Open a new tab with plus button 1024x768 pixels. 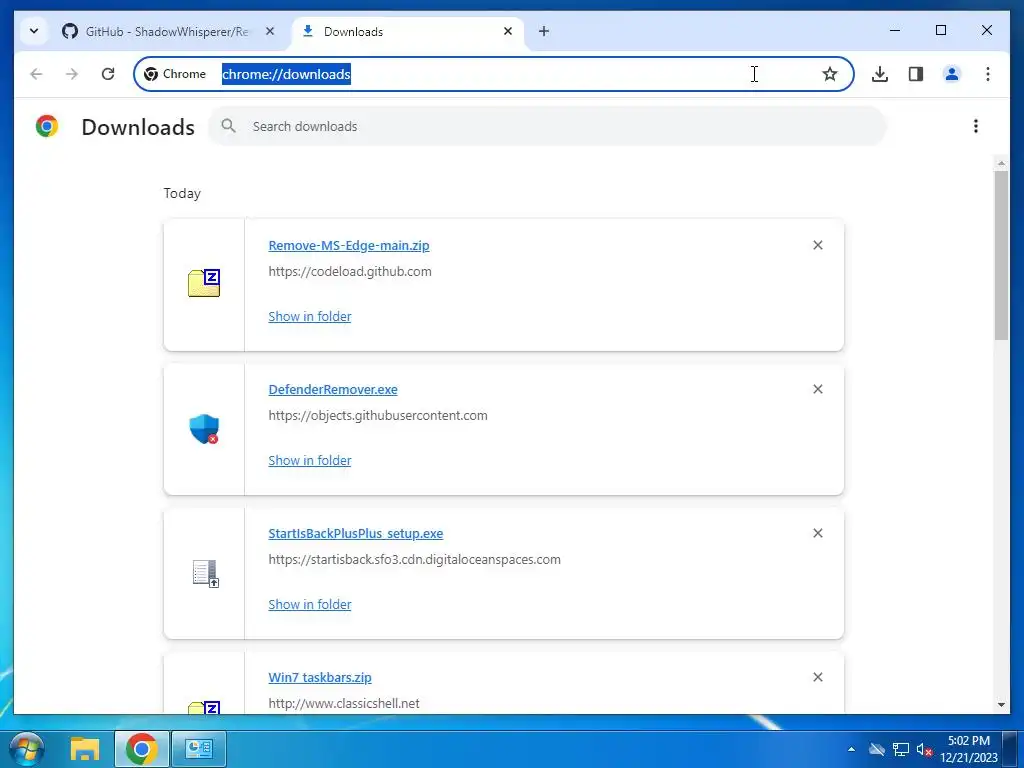point(543,31)
